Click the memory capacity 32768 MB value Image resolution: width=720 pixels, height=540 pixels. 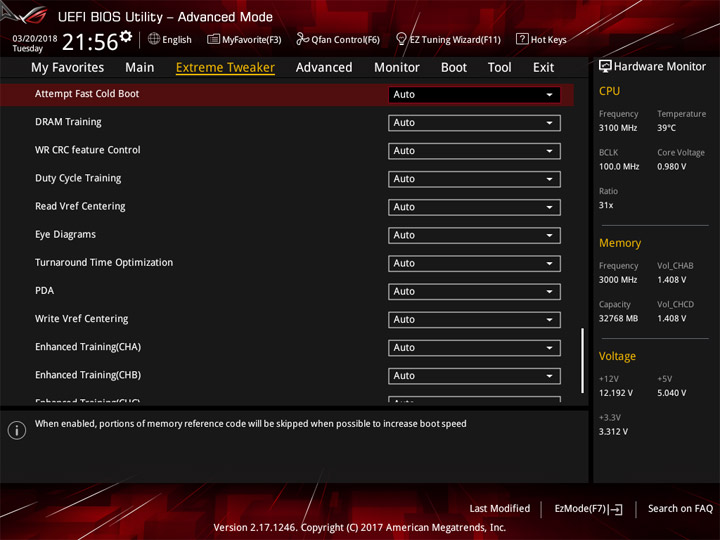coord(618,319)
